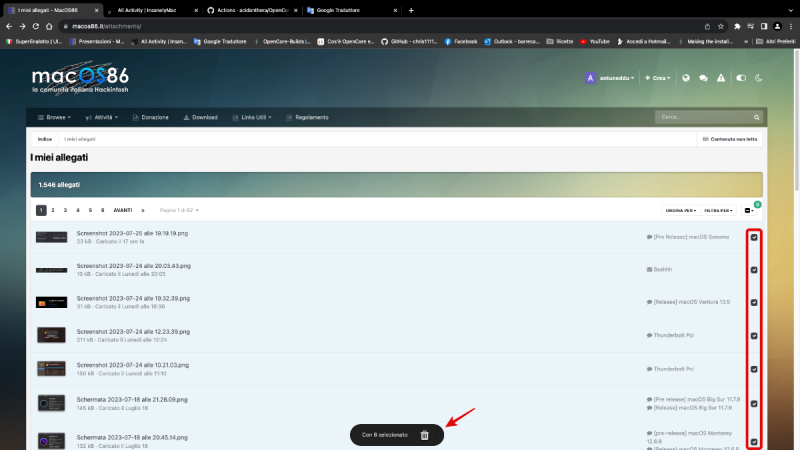Jump to last page double arrow
Screen dimensions: 800x450
(x=143, y=210)
